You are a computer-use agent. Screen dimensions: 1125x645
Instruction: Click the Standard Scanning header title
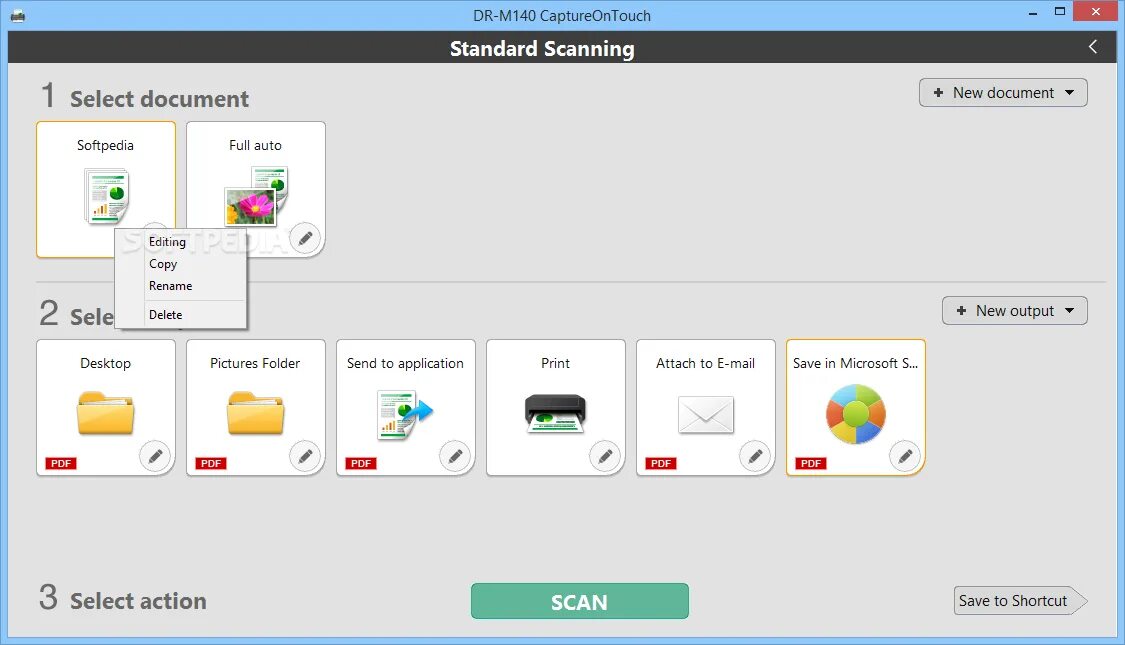pyautogui.click(x=542, y=48)
